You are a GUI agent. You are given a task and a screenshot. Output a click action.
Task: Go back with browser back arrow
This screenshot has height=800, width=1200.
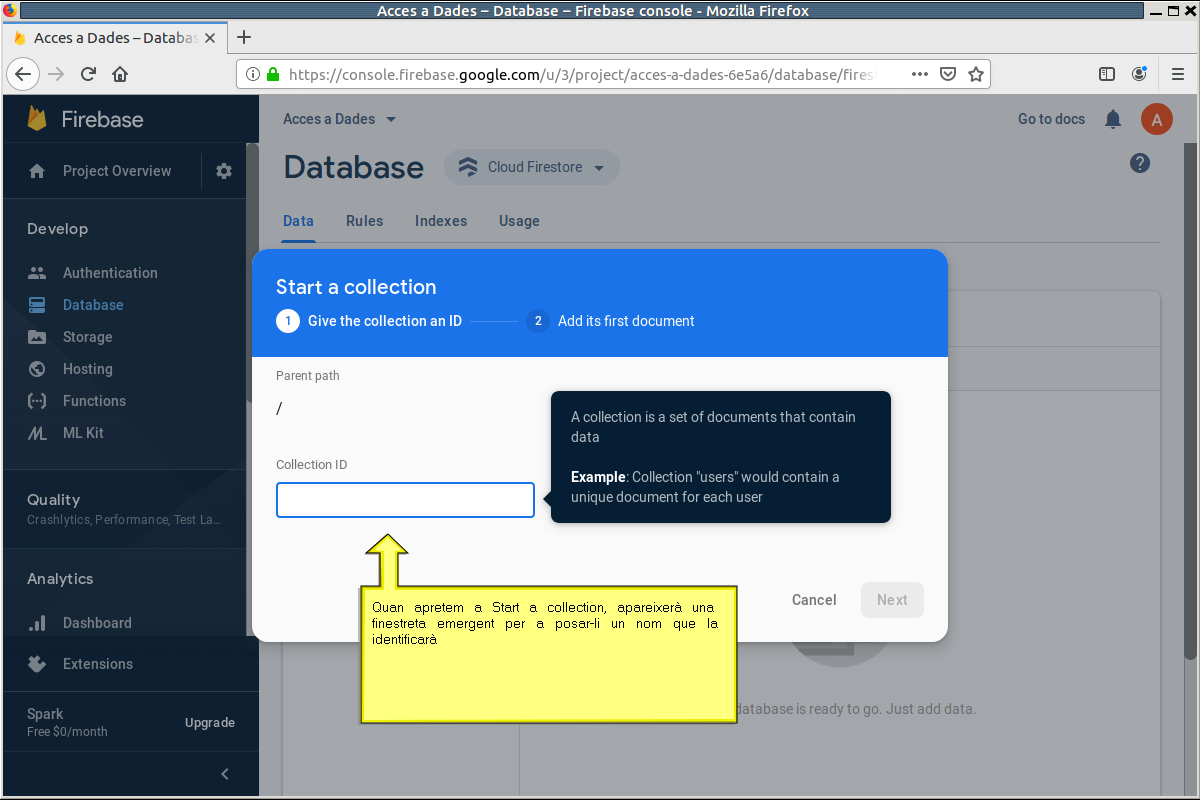click(x=24, y=74)
